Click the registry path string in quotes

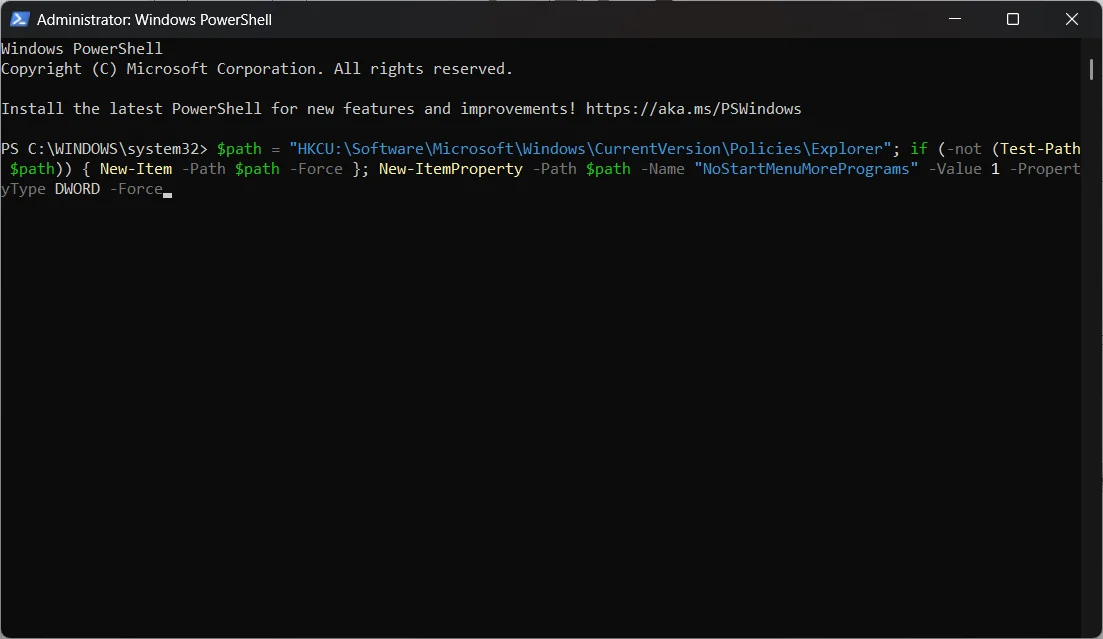click(590, 148)
